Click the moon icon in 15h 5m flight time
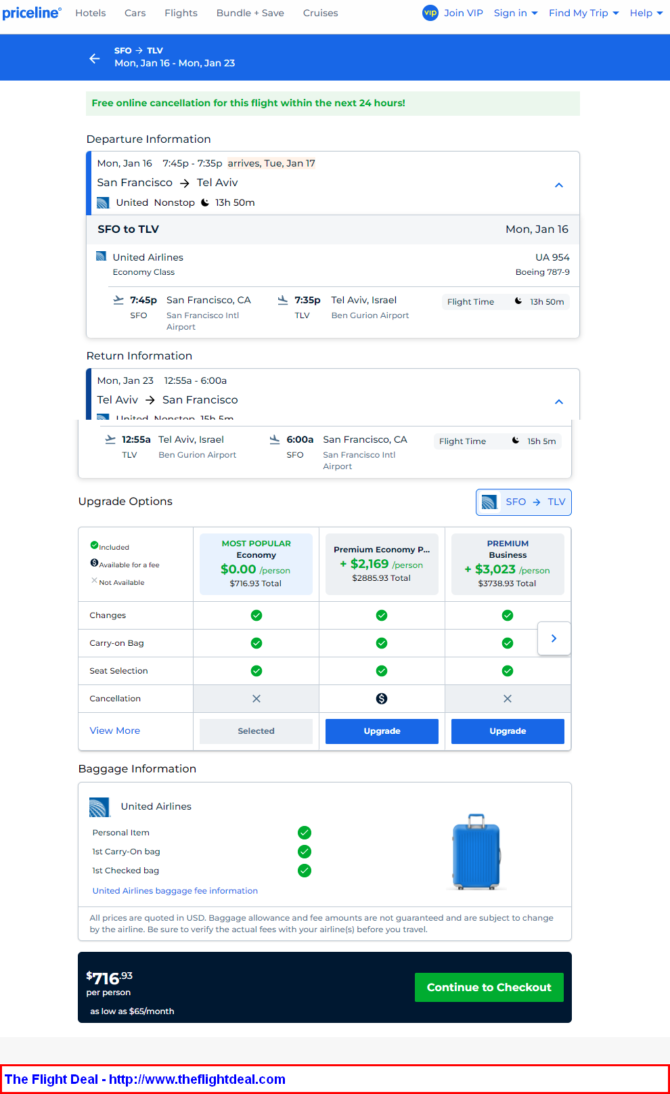670x1094 pixels. (516, 441)
